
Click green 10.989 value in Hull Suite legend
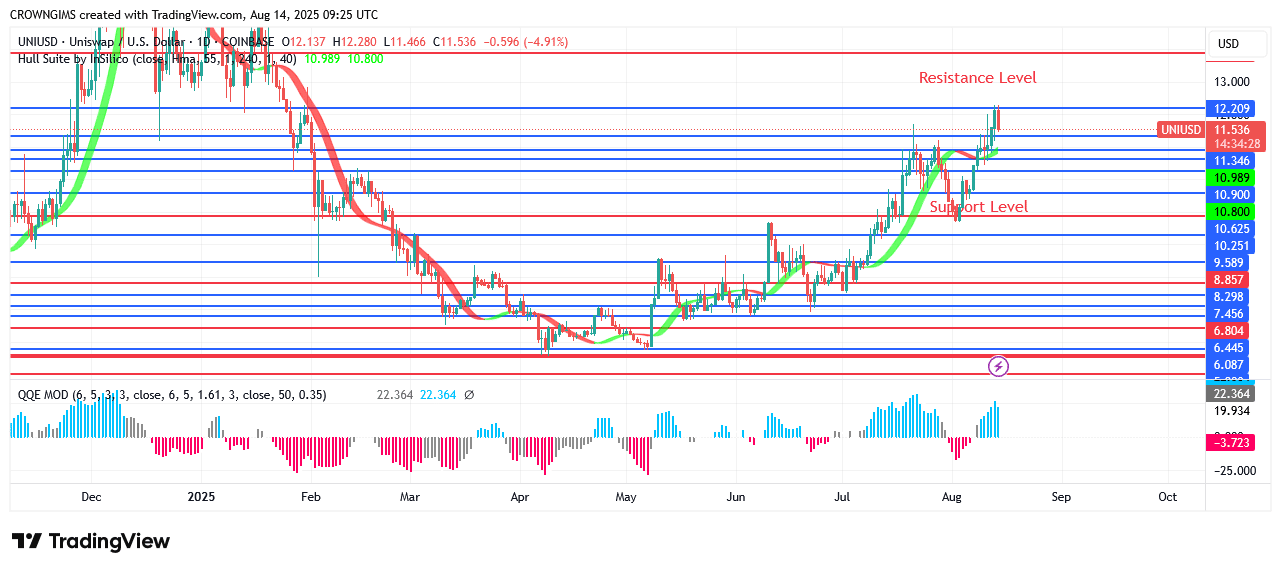322,59
